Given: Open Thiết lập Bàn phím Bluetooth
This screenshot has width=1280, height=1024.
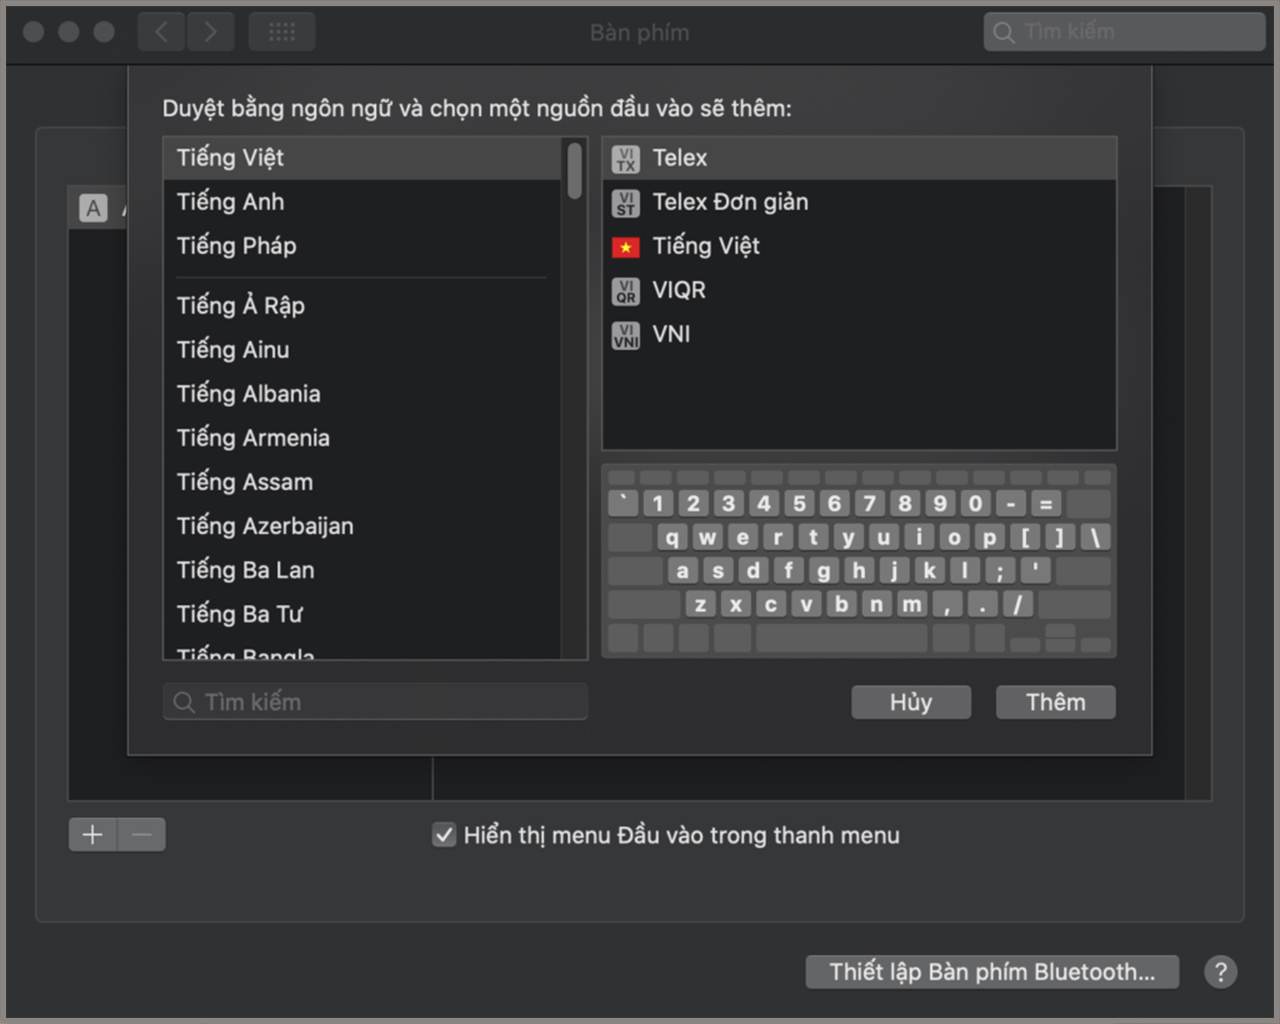Looking at the screenshot, I should 992,971.
